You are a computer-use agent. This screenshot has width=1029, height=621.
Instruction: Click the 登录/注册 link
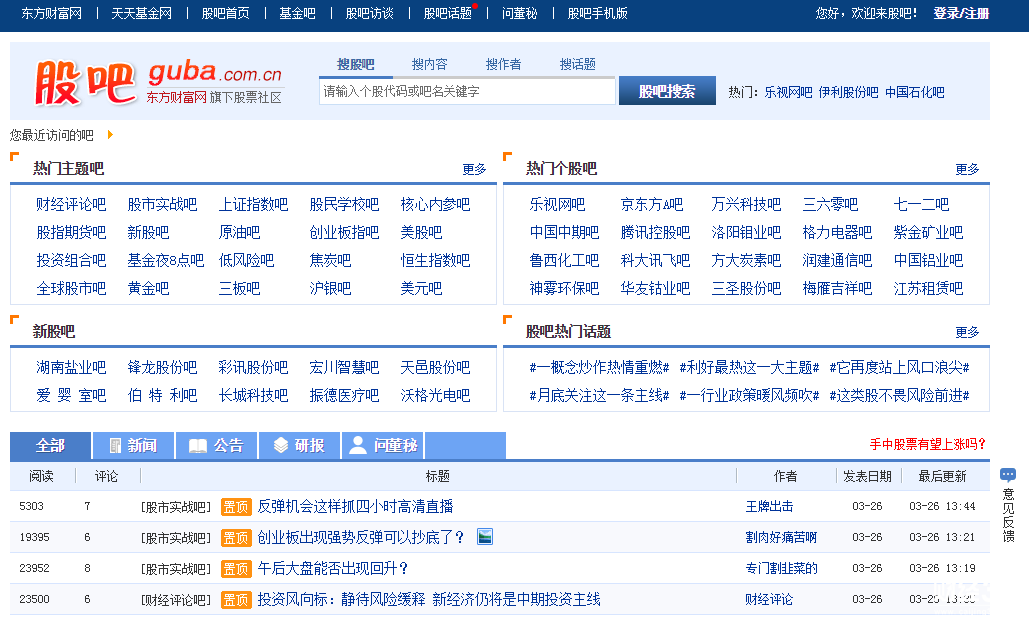961,13
